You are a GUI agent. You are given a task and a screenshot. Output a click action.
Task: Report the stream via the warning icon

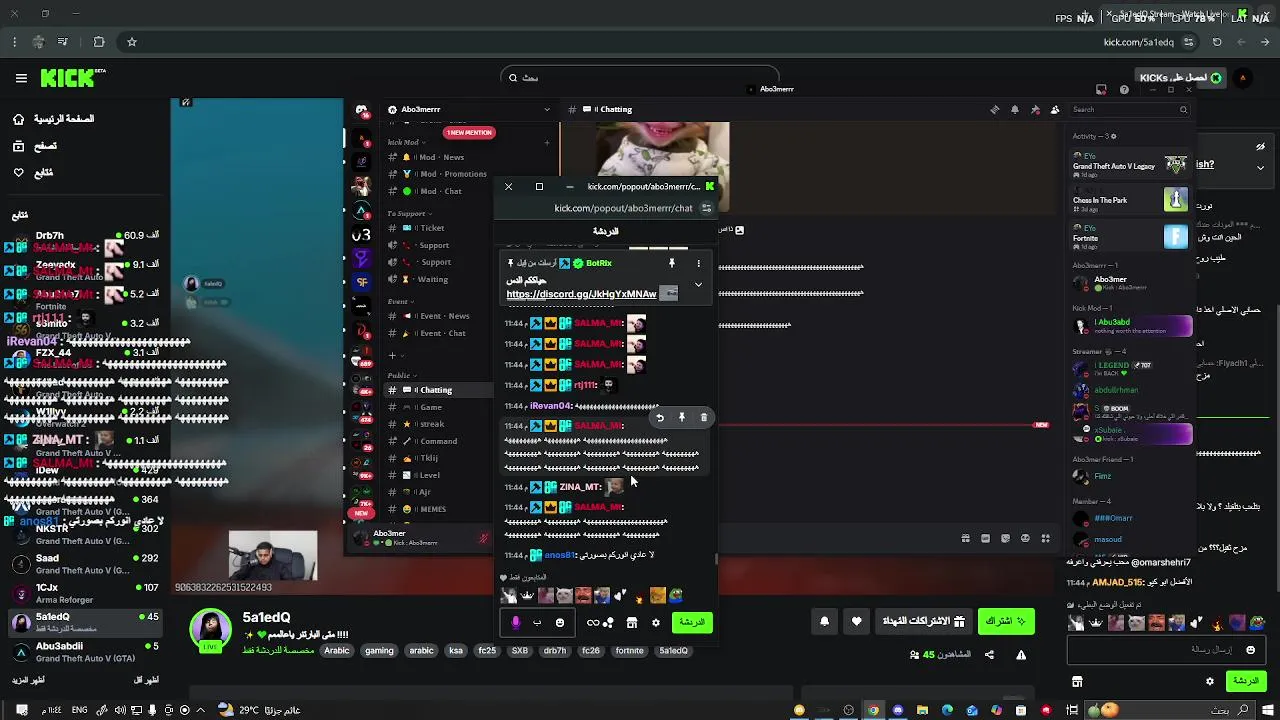[1021, 655]
